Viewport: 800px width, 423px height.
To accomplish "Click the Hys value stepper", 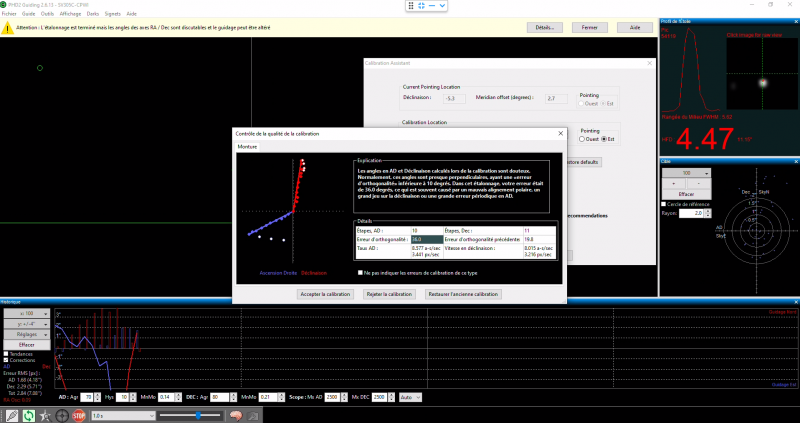I will [x=133, y=397].
